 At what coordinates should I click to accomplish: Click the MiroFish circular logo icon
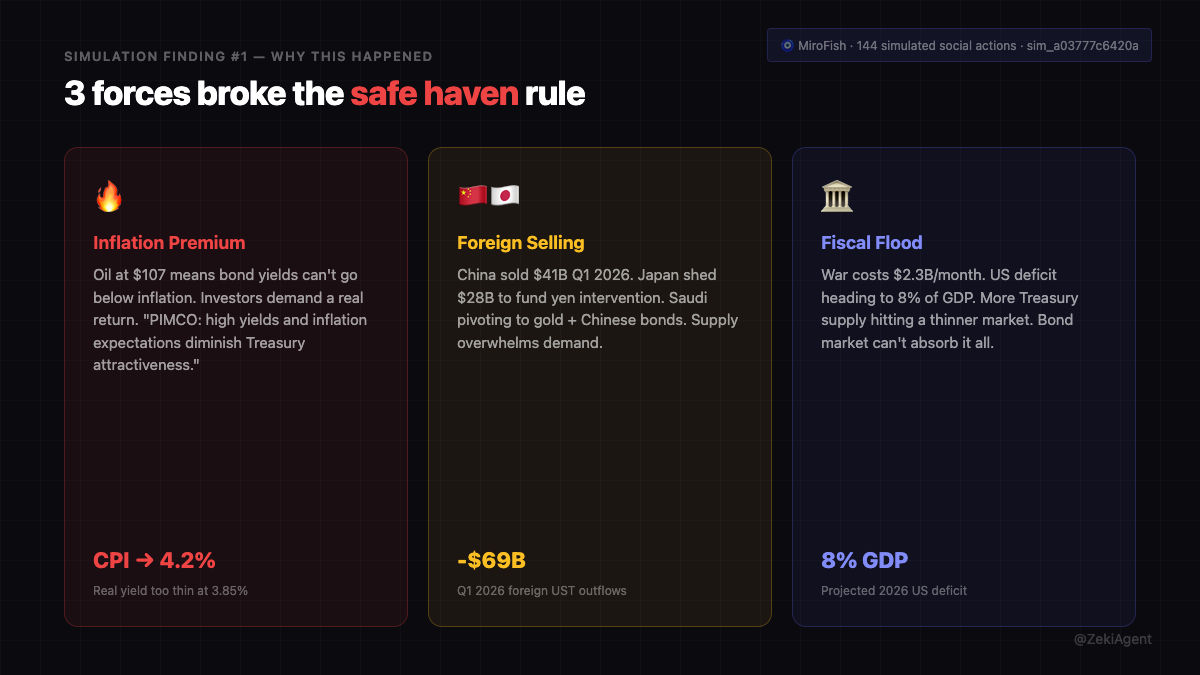[x=787, y=46]
